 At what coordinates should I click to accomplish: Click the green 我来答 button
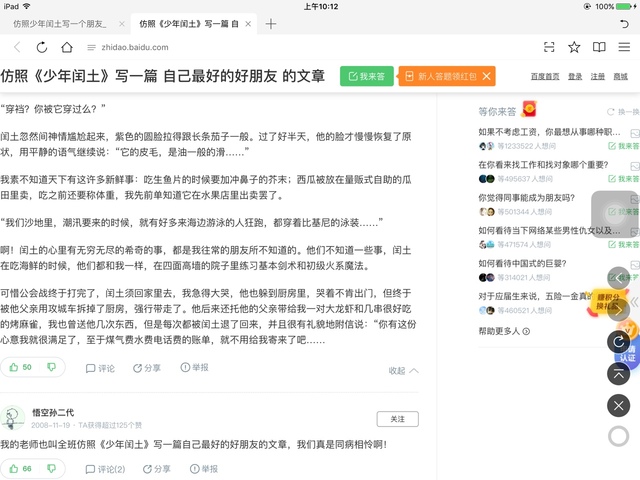click(367, 76)
